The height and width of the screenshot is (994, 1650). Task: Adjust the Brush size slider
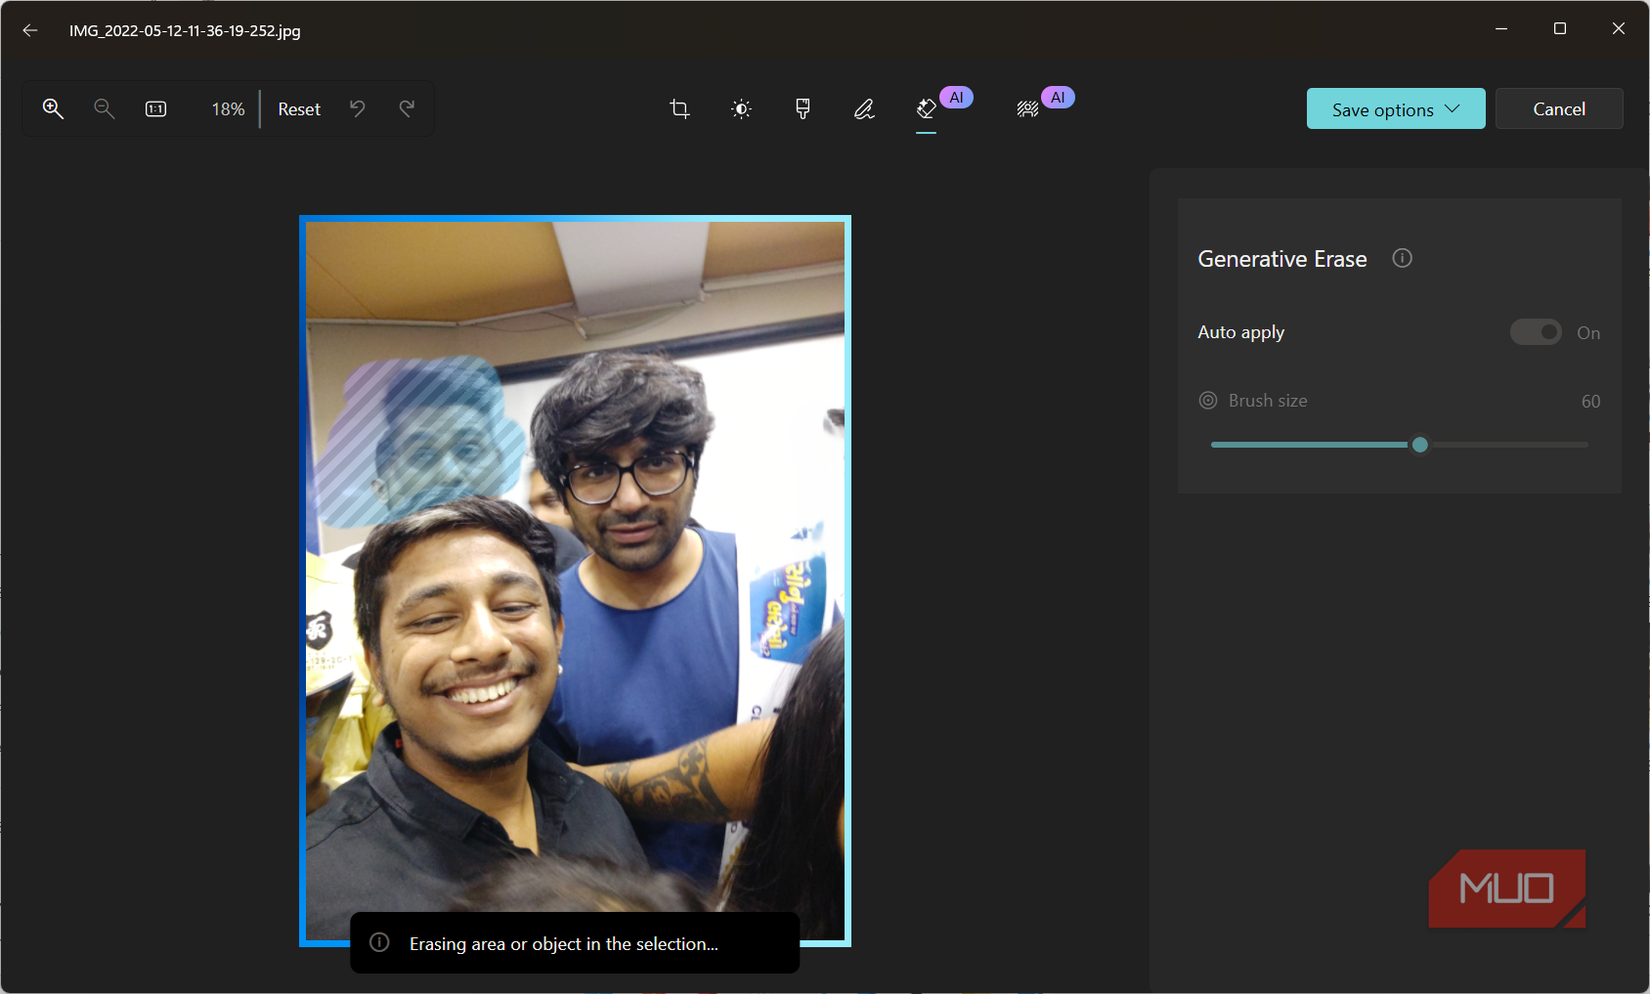(1420, 444)
